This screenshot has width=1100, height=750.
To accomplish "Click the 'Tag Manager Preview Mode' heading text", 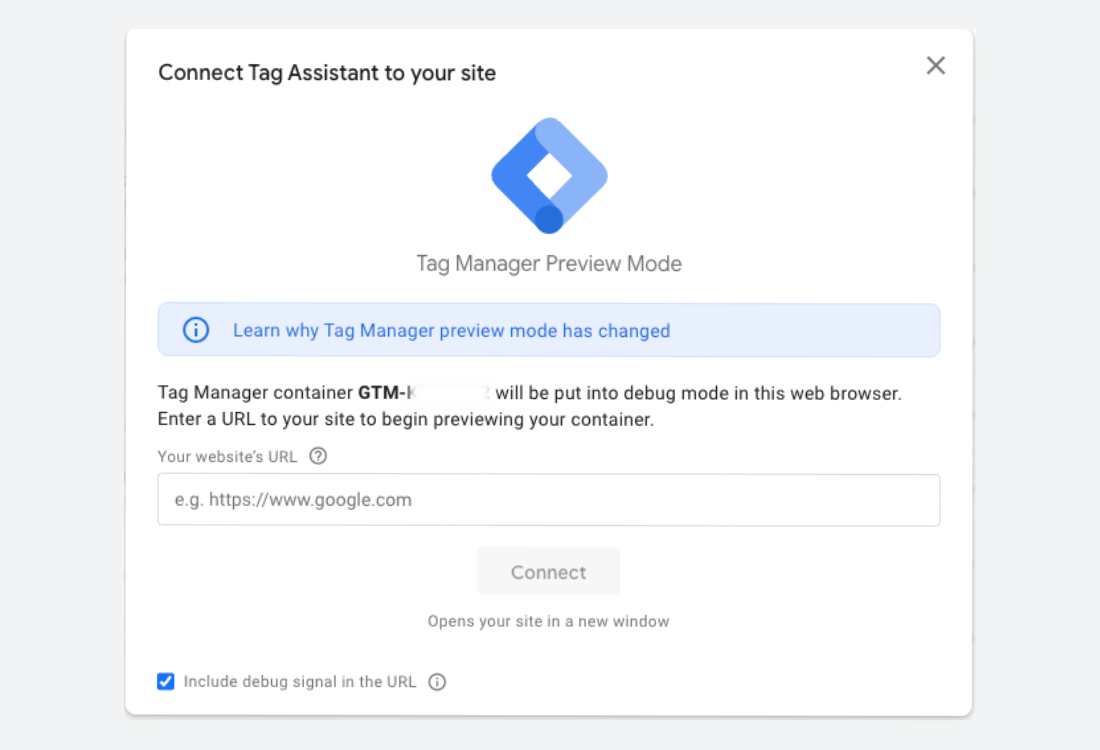I will pyautogui.click(x=549, y=264).
